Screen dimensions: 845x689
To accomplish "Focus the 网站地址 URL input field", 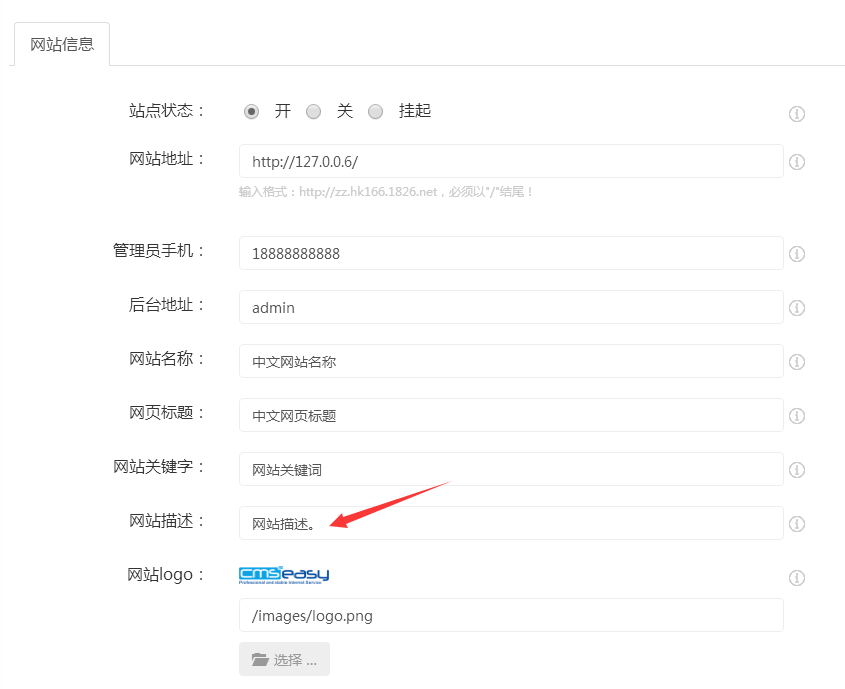I will click(x=510, y=162).
